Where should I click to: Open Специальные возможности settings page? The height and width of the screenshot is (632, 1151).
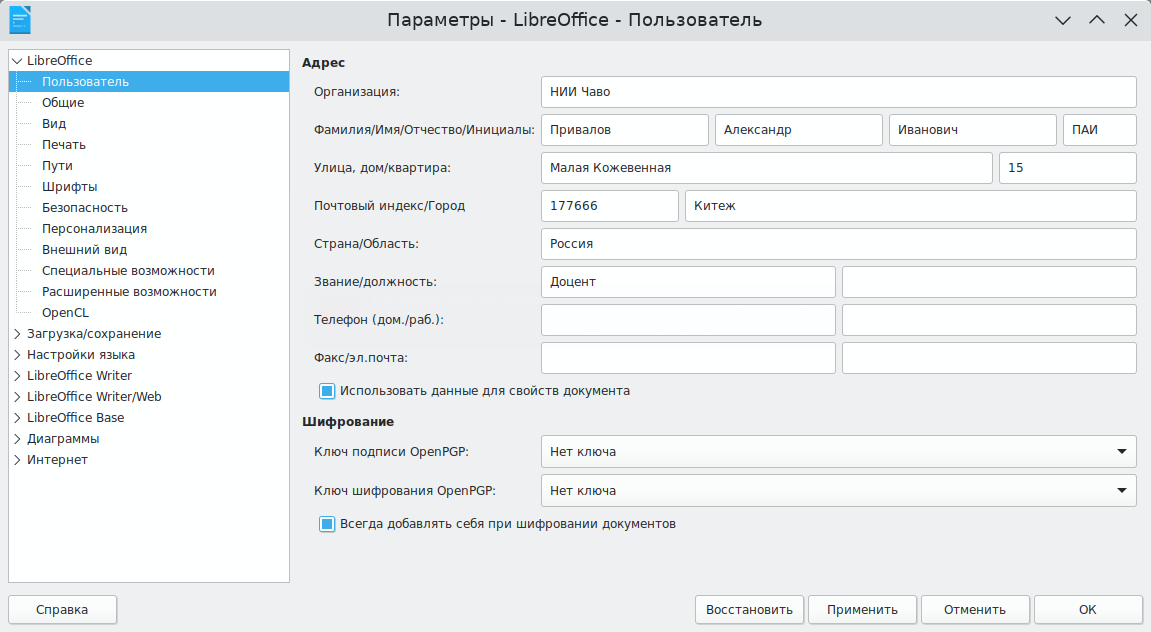(x=128, y=271)
